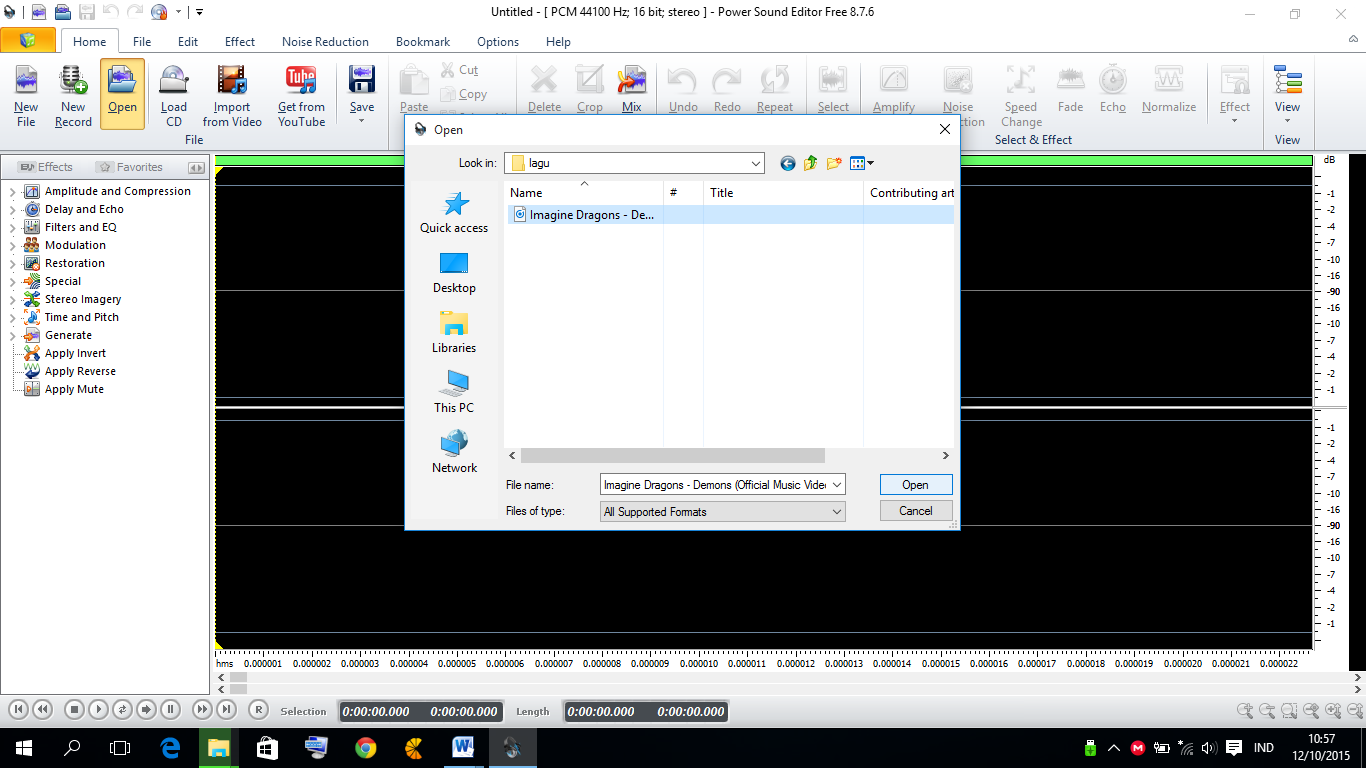Toggle loop playback in transport bar
The height and width of the screenshot is (768, 1366).
[x=122, y=710]
